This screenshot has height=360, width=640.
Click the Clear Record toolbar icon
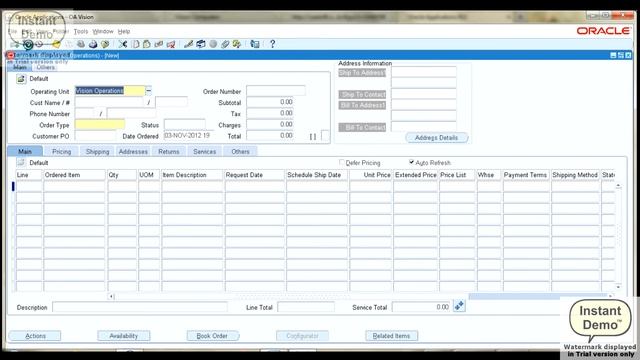pyautogui.click(x=158, y=44)
